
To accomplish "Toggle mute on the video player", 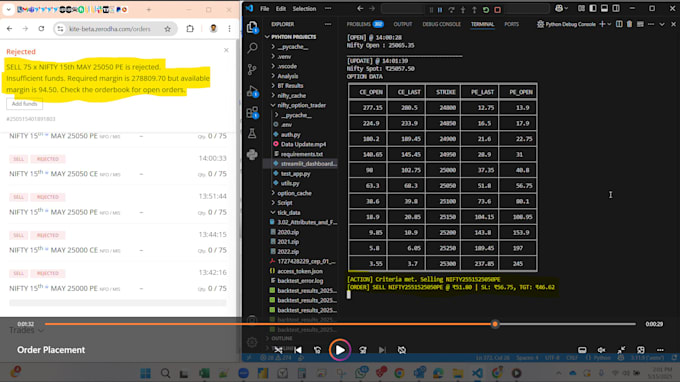I will pos(602,350).
